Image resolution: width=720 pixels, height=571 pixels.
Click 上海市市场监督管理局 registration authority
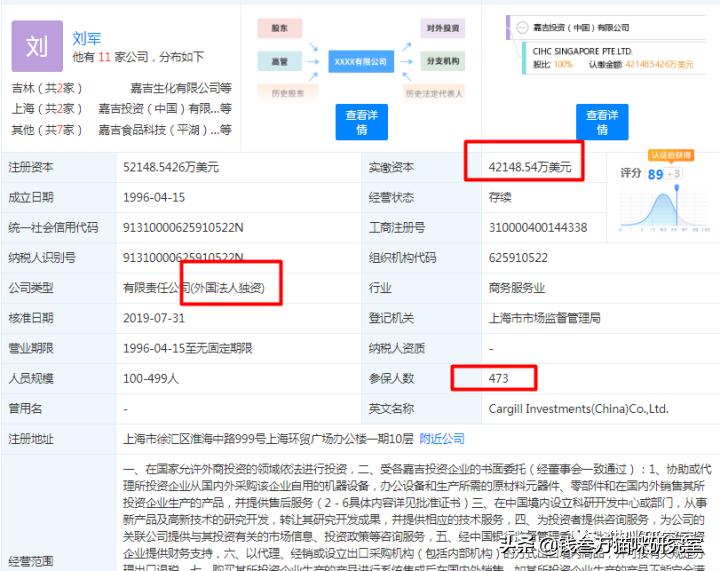545,318
